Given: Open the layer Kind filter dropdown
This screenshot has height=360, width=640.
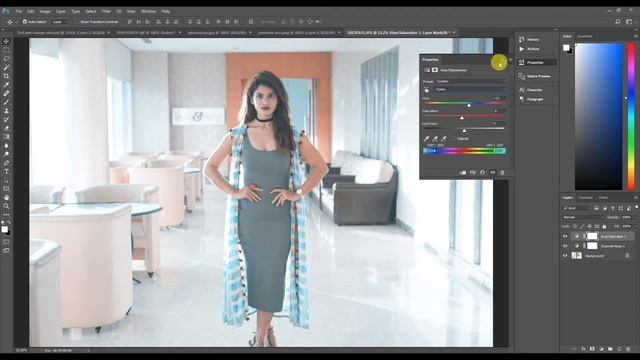Looking at the screenshot, I should (576, 208).
